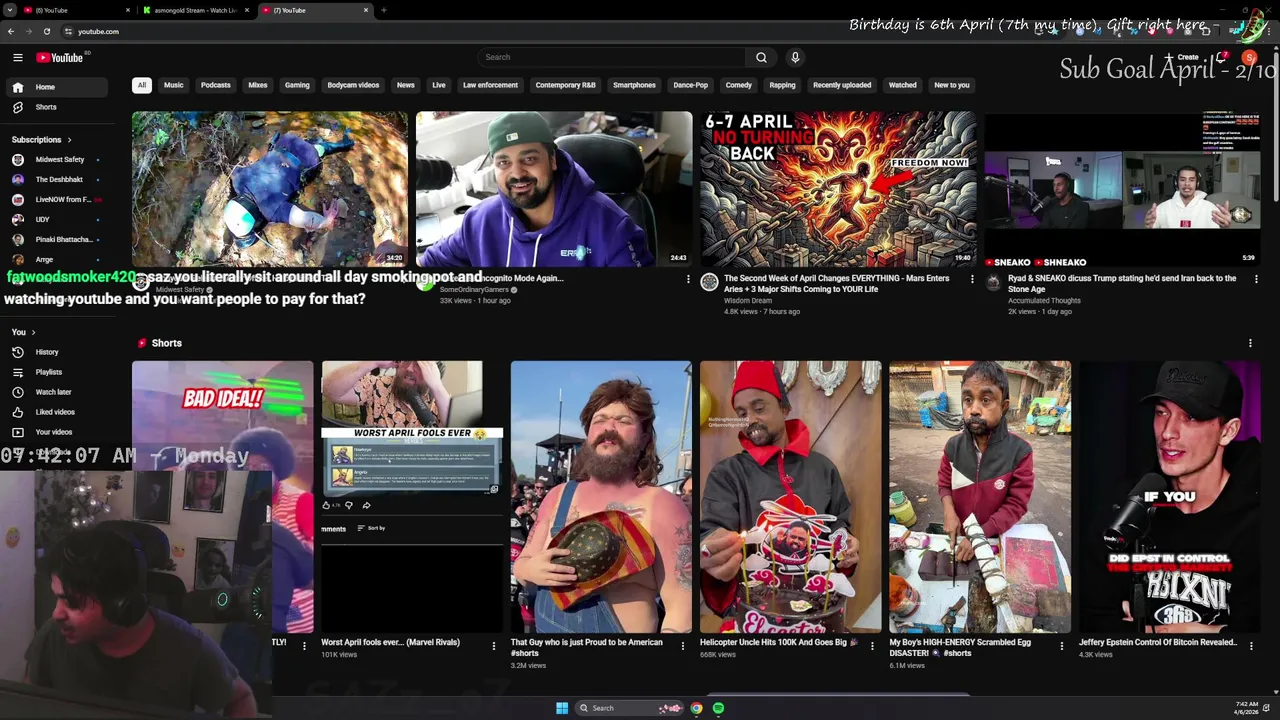The width and height of the screenshot is (1280, 720).
Task: Open options for Second Week of April video
Action: tap(972, 279)
